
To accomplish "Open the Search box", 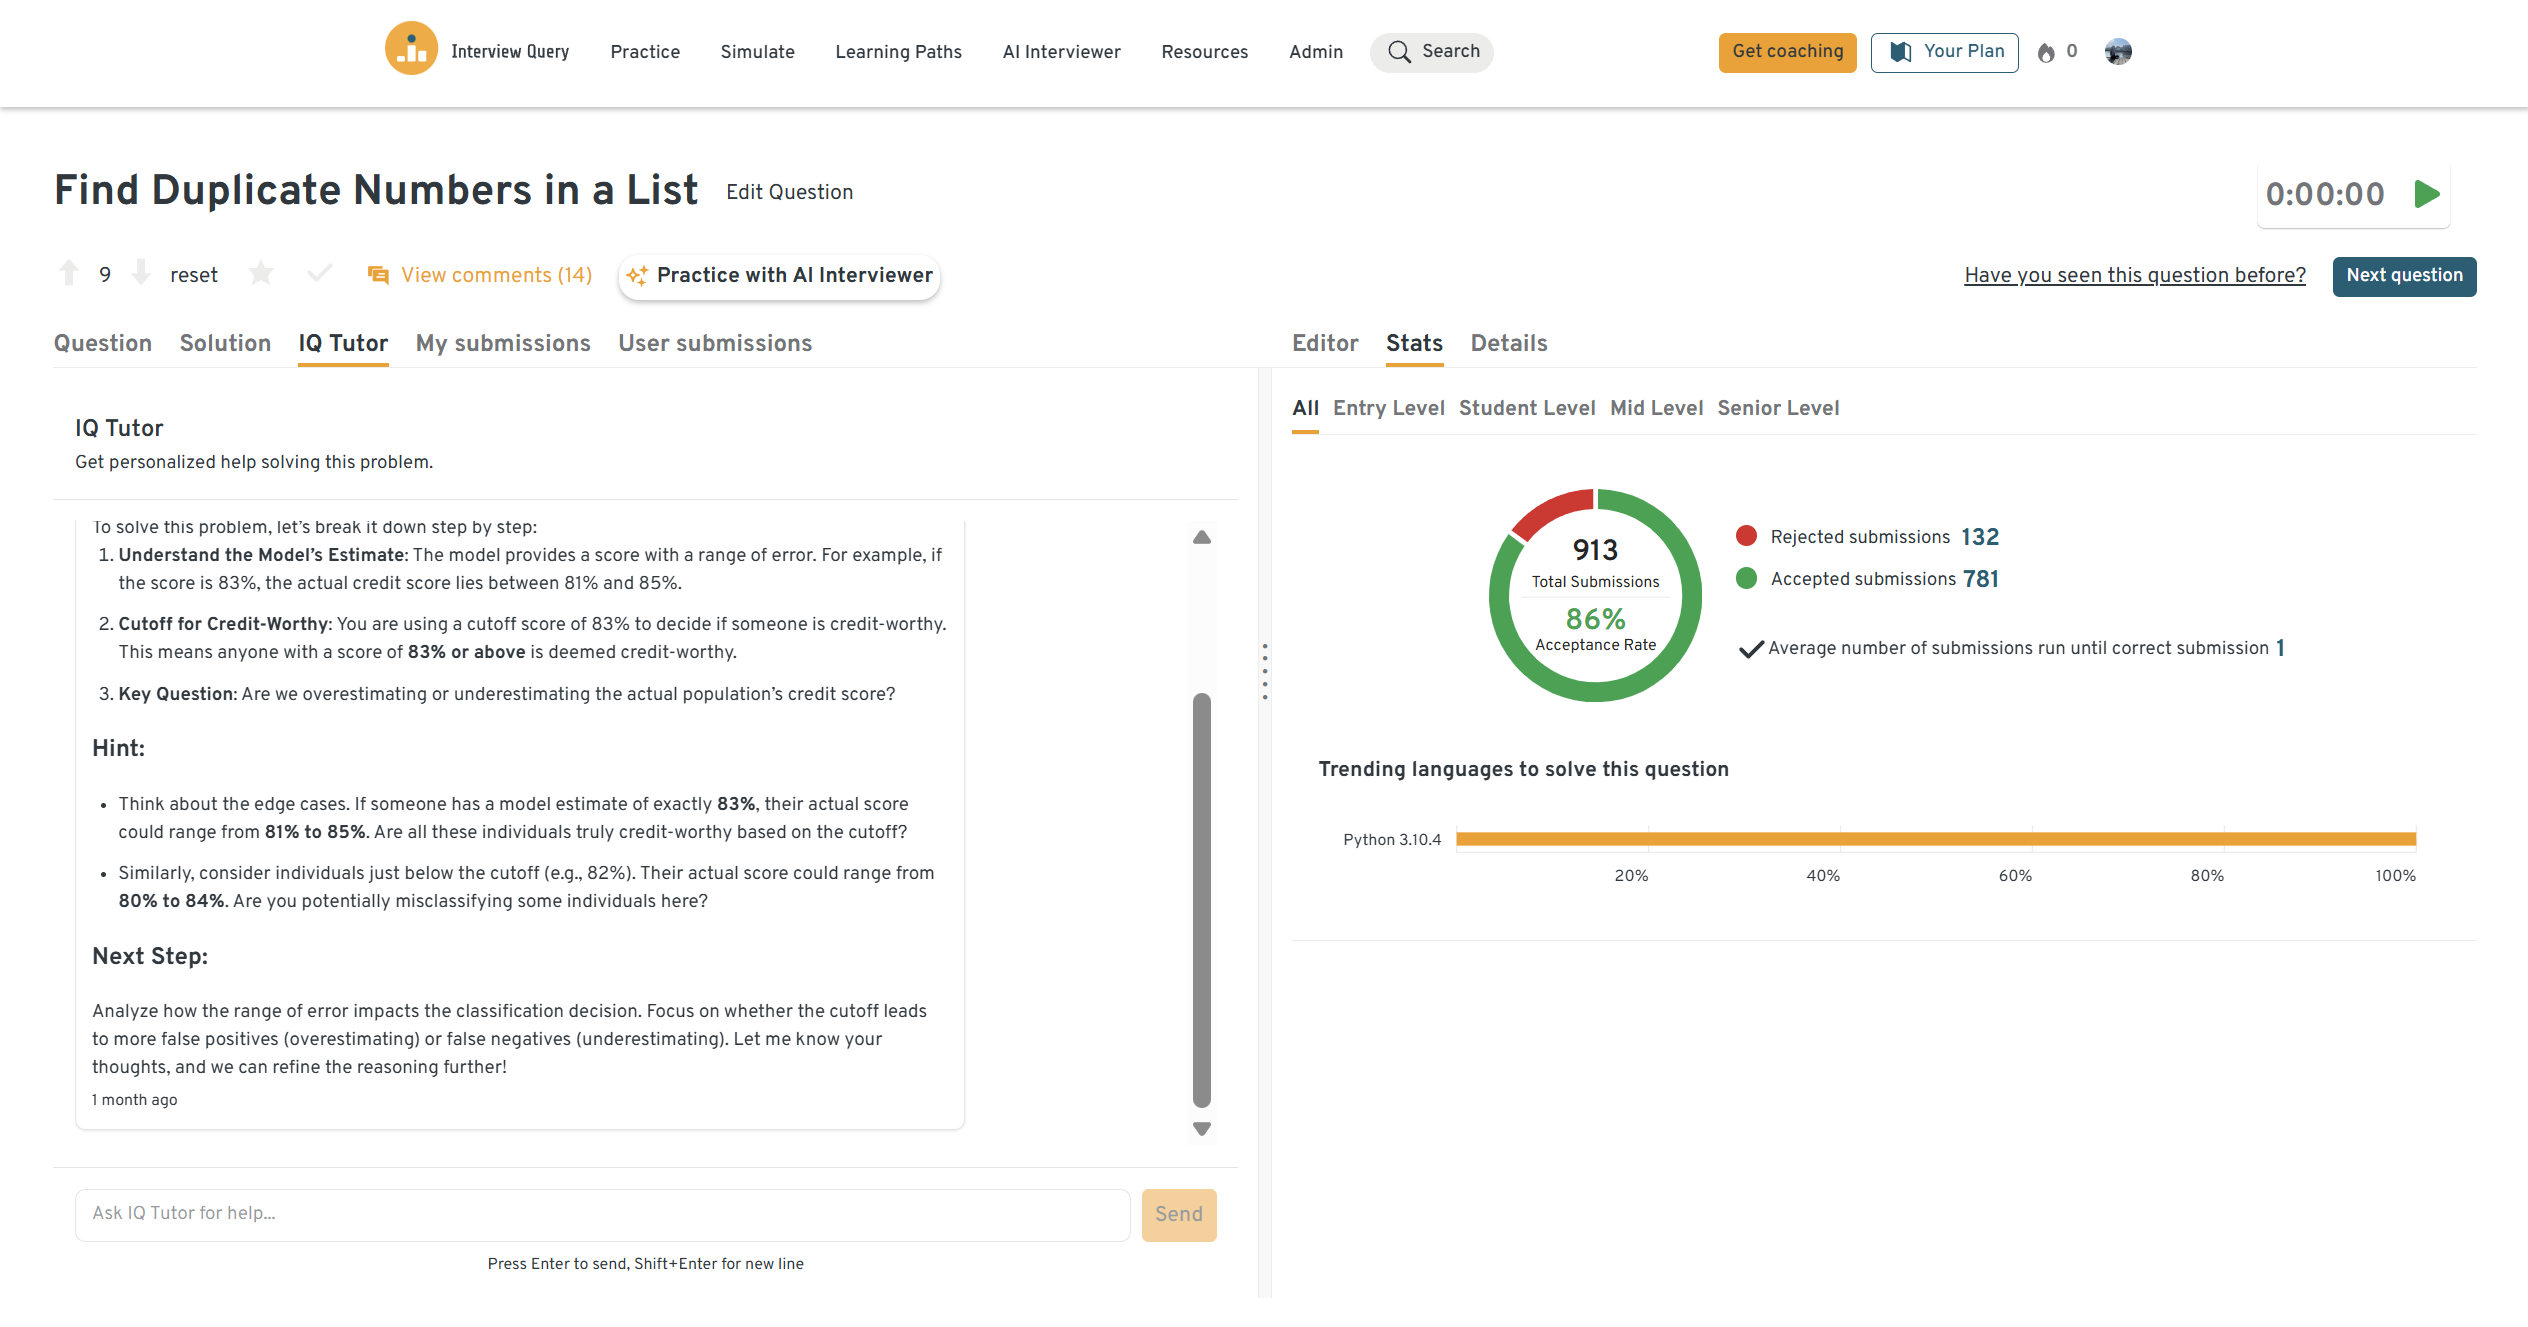I will [x=1431, y=52].
